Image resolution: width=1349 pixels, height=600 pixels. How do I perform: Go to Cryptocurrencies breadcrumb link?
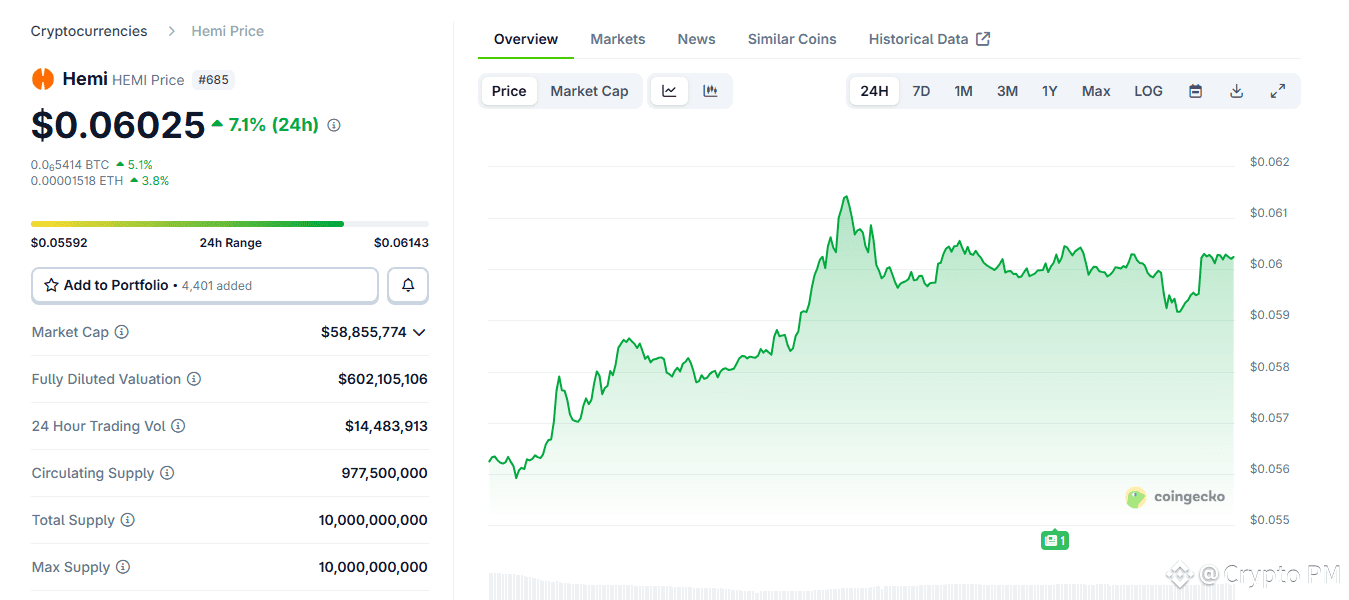pos(89,31)
